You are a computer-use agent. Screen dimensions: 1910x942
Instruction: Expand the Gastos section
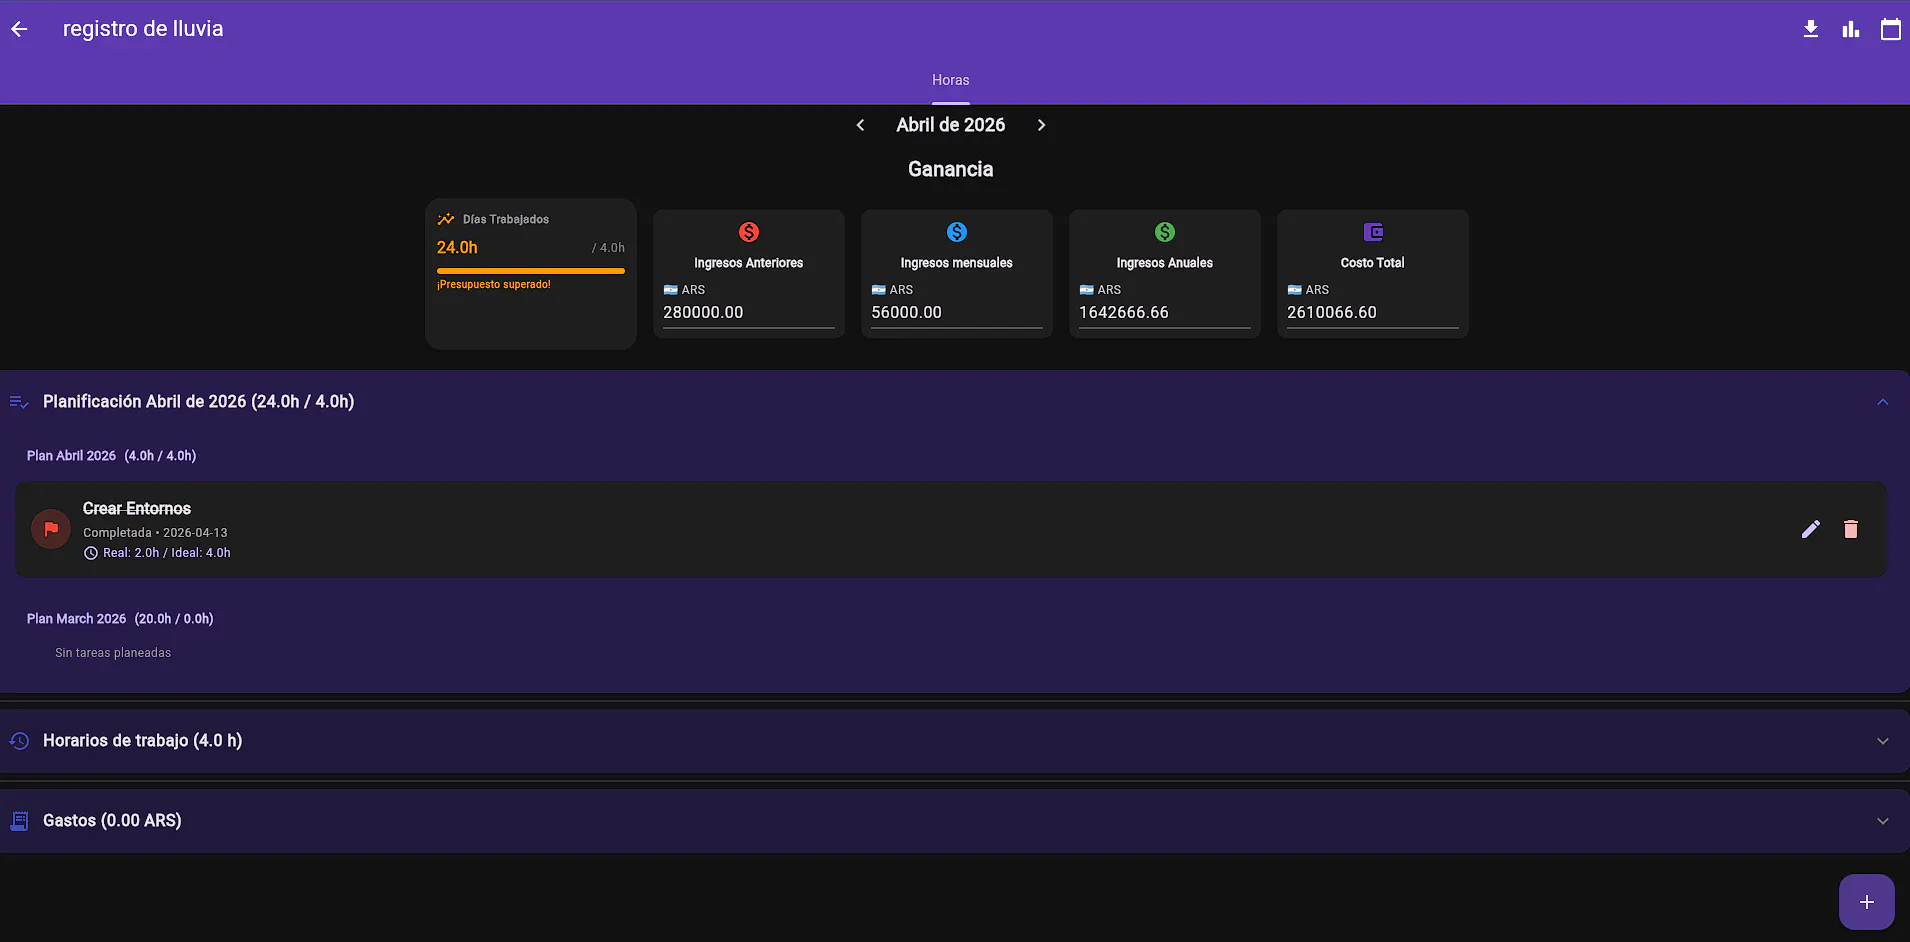1883,821
